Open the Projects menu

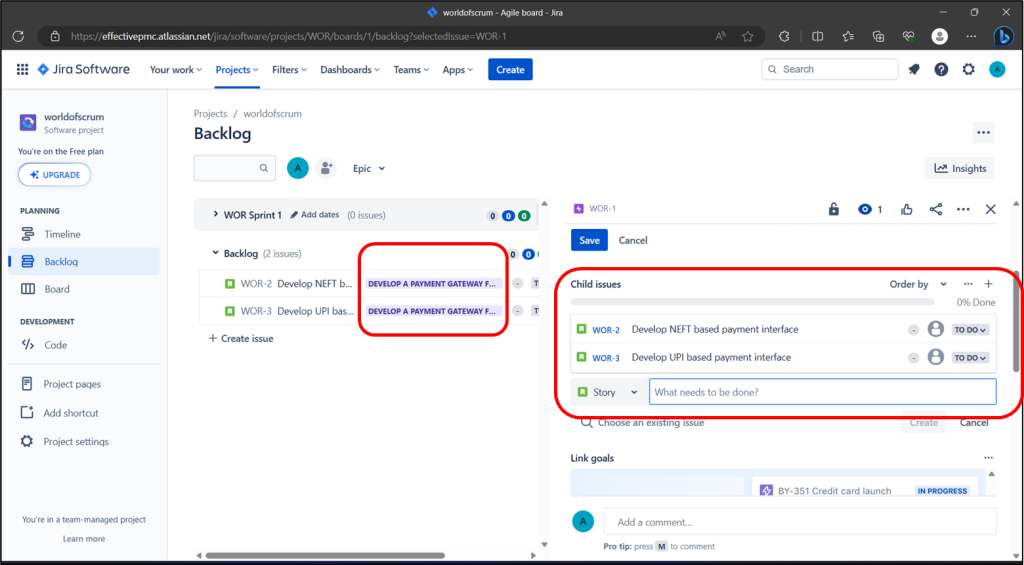[x=237, y=69]
